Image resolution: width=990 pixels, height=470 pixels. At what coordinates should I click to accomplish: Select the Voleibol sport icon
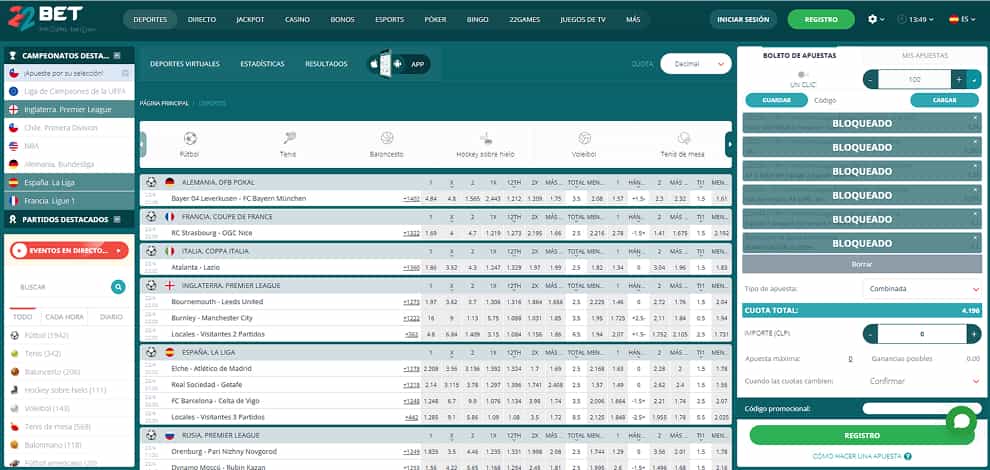585,144
